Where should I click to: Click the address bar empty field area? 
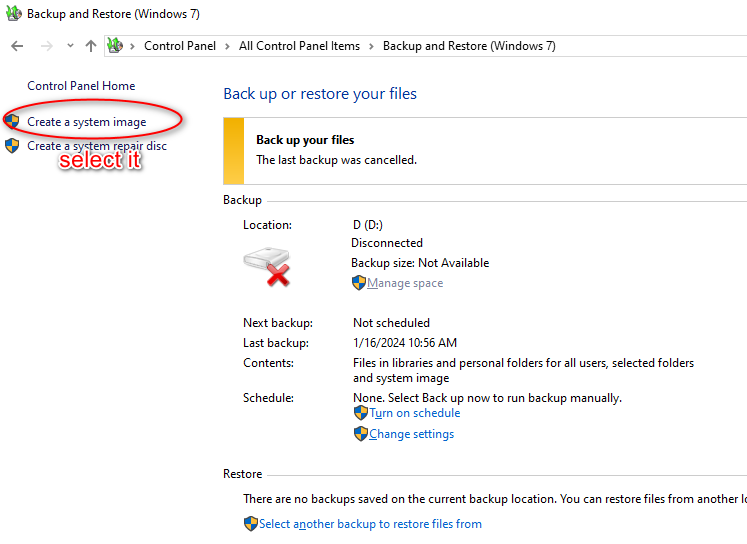click(651, 46)
